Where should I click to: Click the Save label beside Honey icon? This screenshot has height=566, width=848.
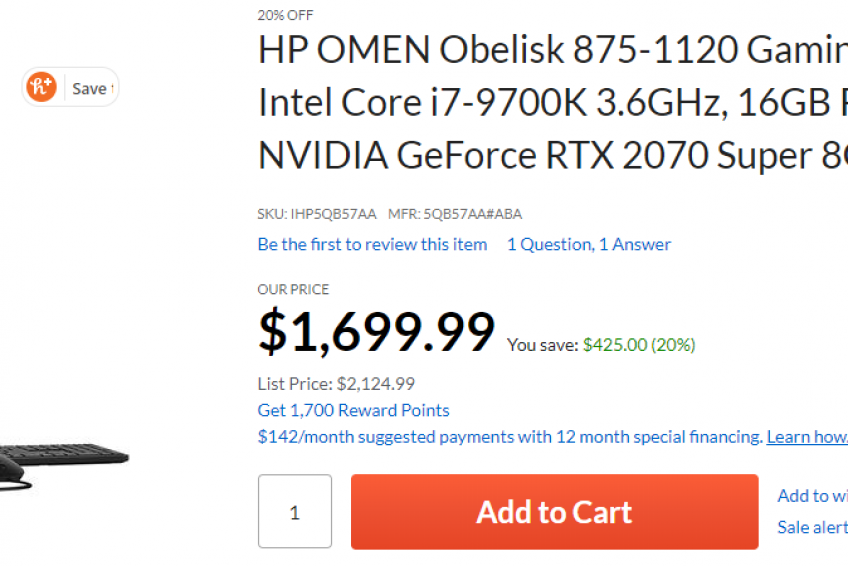click(90, 89)
